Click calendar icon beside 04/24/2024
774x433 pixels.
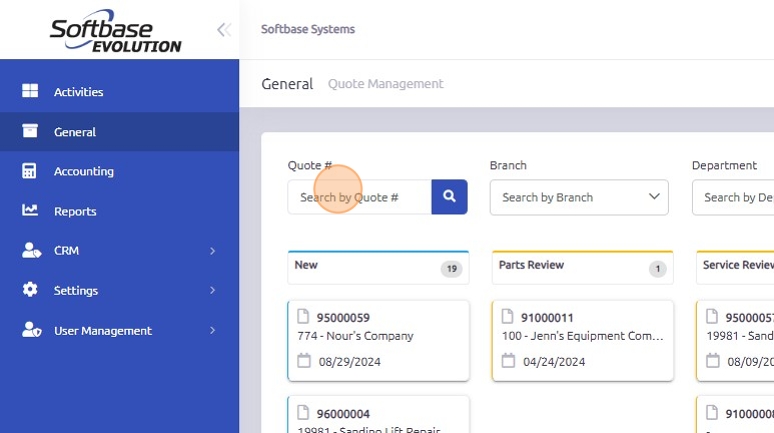pos(508,361)
